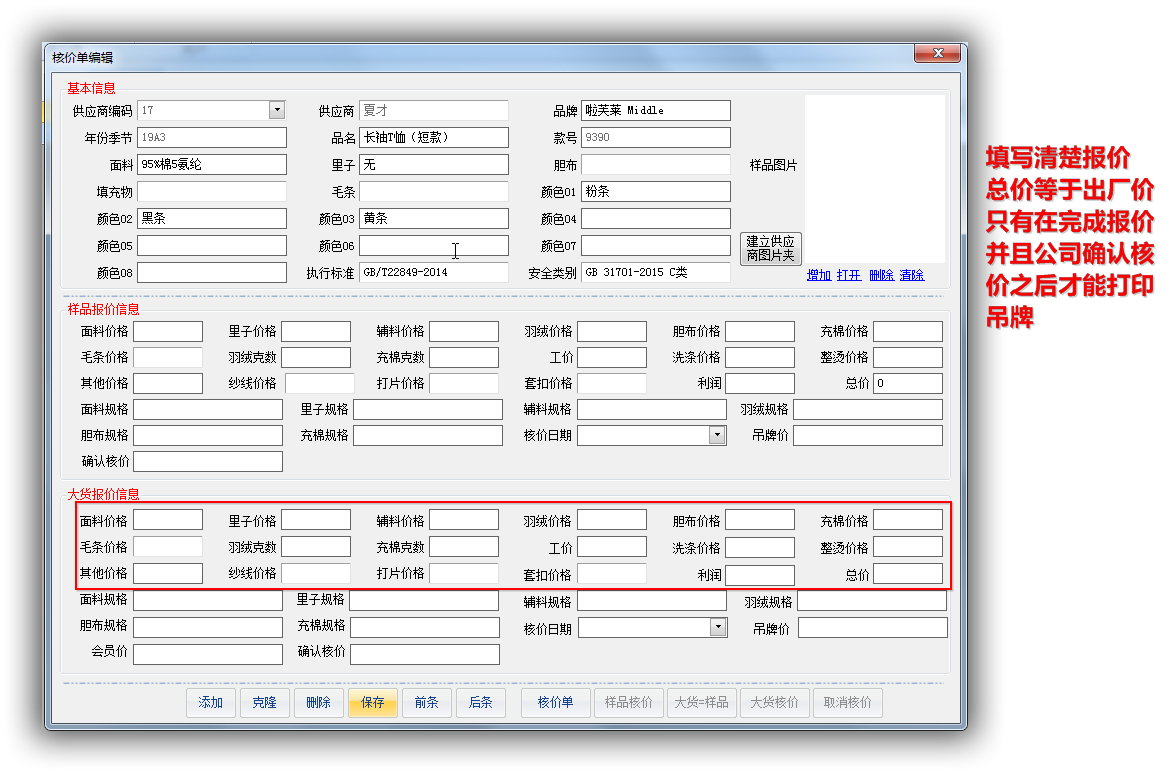Expand the sample 核价日期 date dropdown
Viewport: 1171px width, 773px height.
tap(717, 435)
